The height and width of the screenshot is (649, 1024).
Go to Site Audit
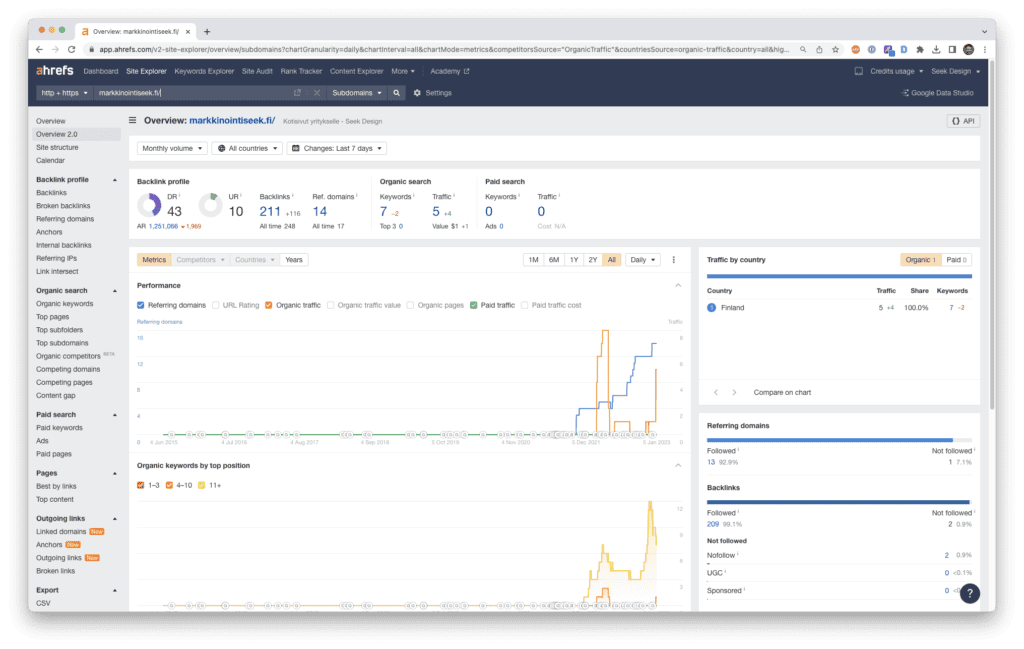click(x=257, y=71)
